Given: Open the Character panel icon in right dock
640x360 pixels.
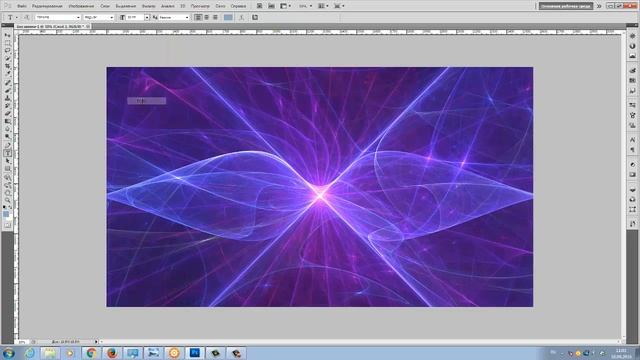Looking at the screenshot, I should point(632,140).
